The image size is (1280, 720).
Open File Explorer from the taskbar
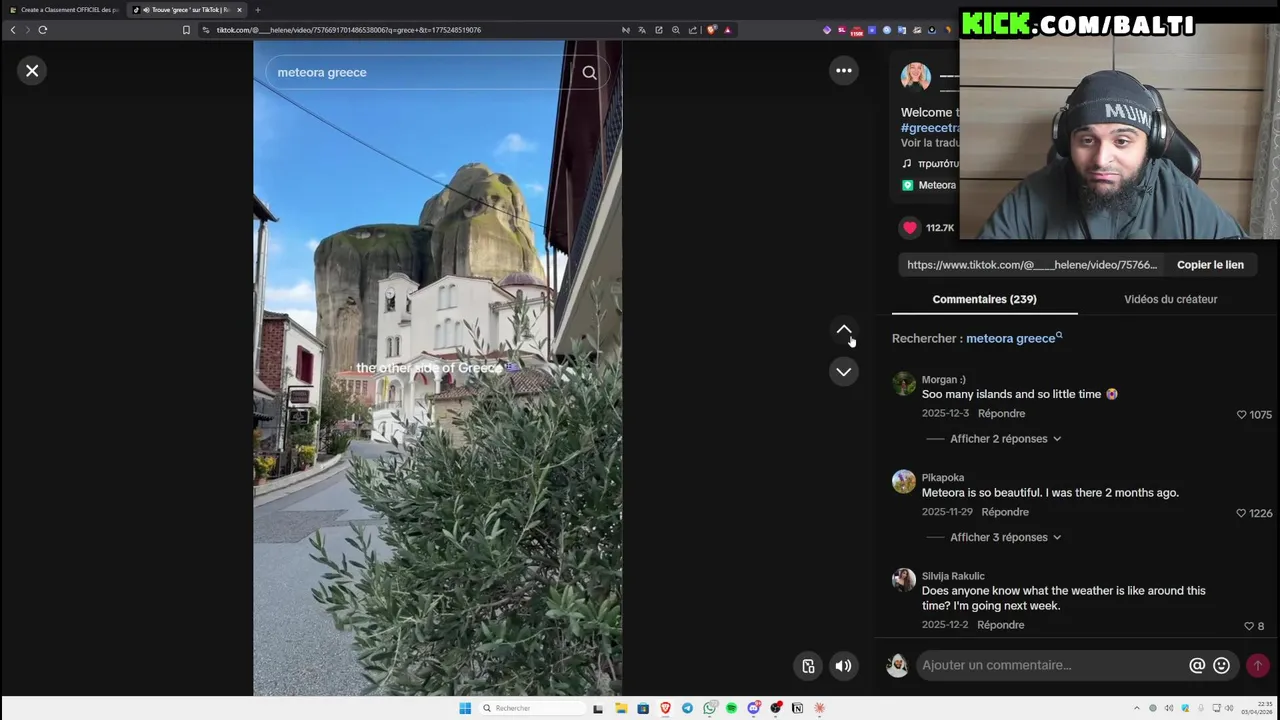(x=621, y=708)
